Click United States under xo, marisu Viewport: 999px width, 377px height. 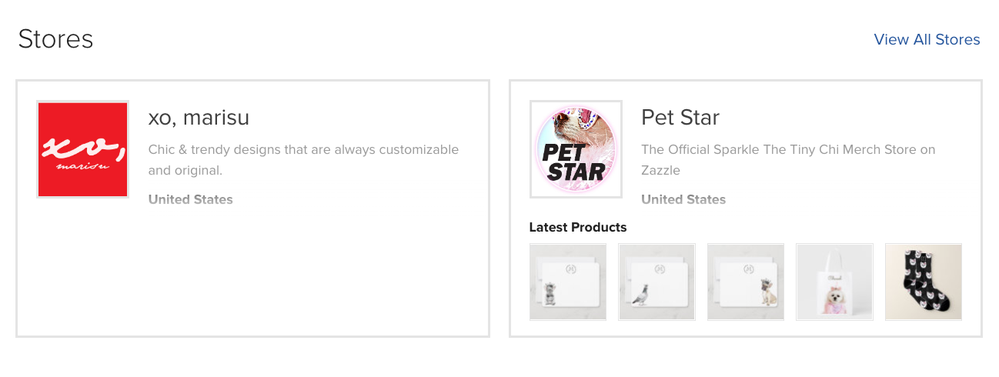pos(190,199)
